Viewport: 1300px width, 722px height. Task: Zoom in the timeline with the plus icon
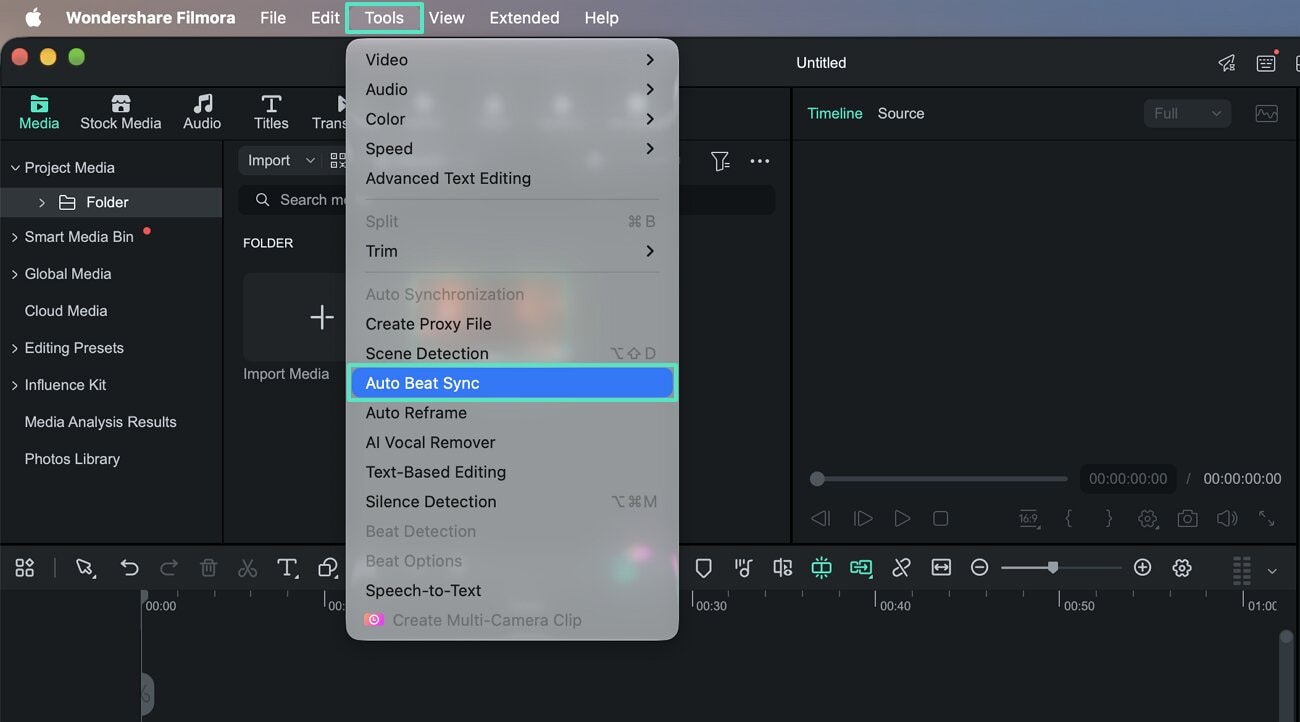[1143, 568]
